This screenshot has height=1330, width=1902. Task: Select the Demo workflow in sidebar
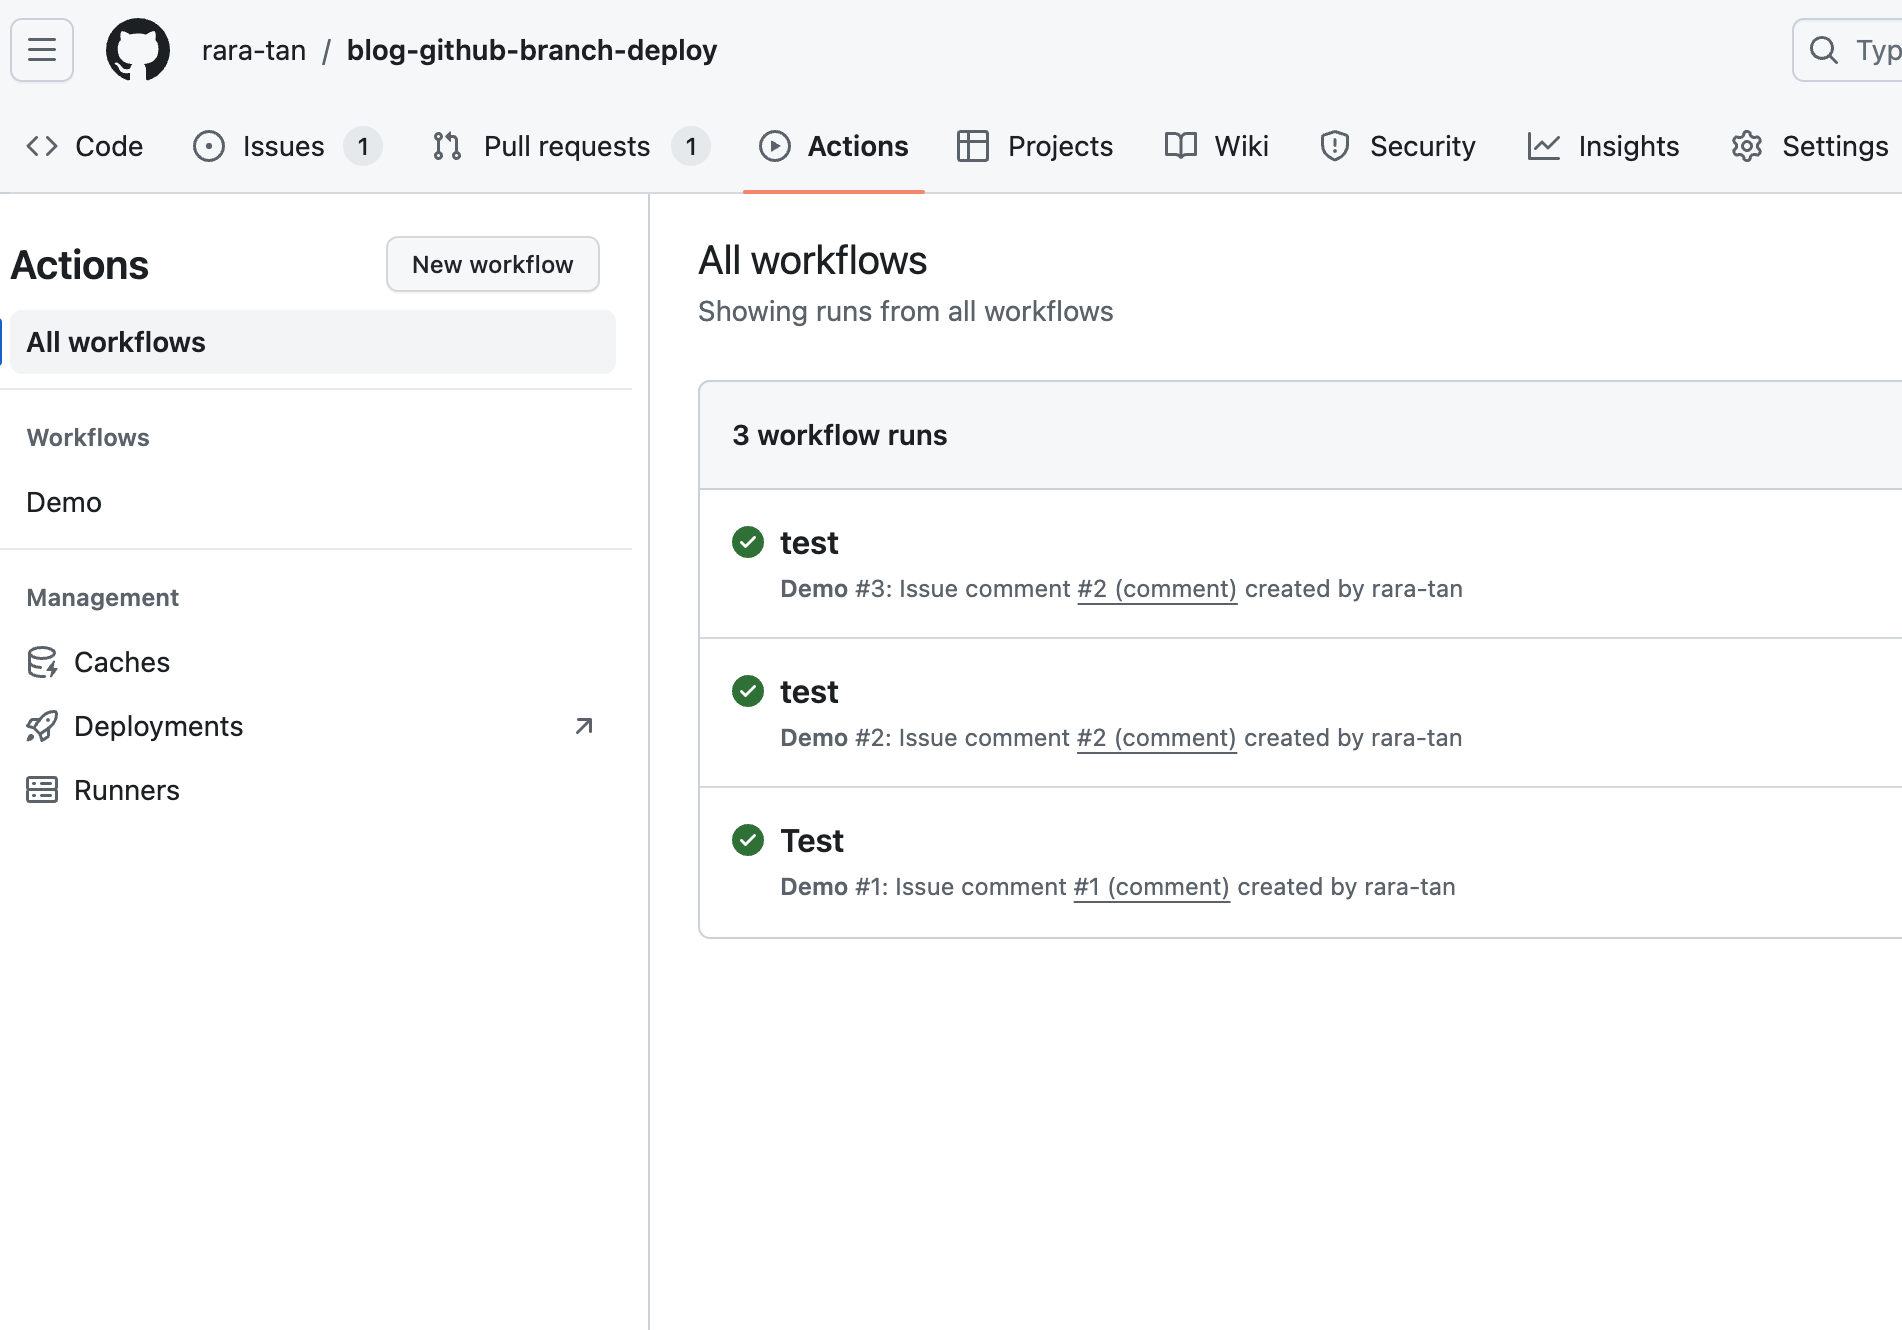click(64, 502)
